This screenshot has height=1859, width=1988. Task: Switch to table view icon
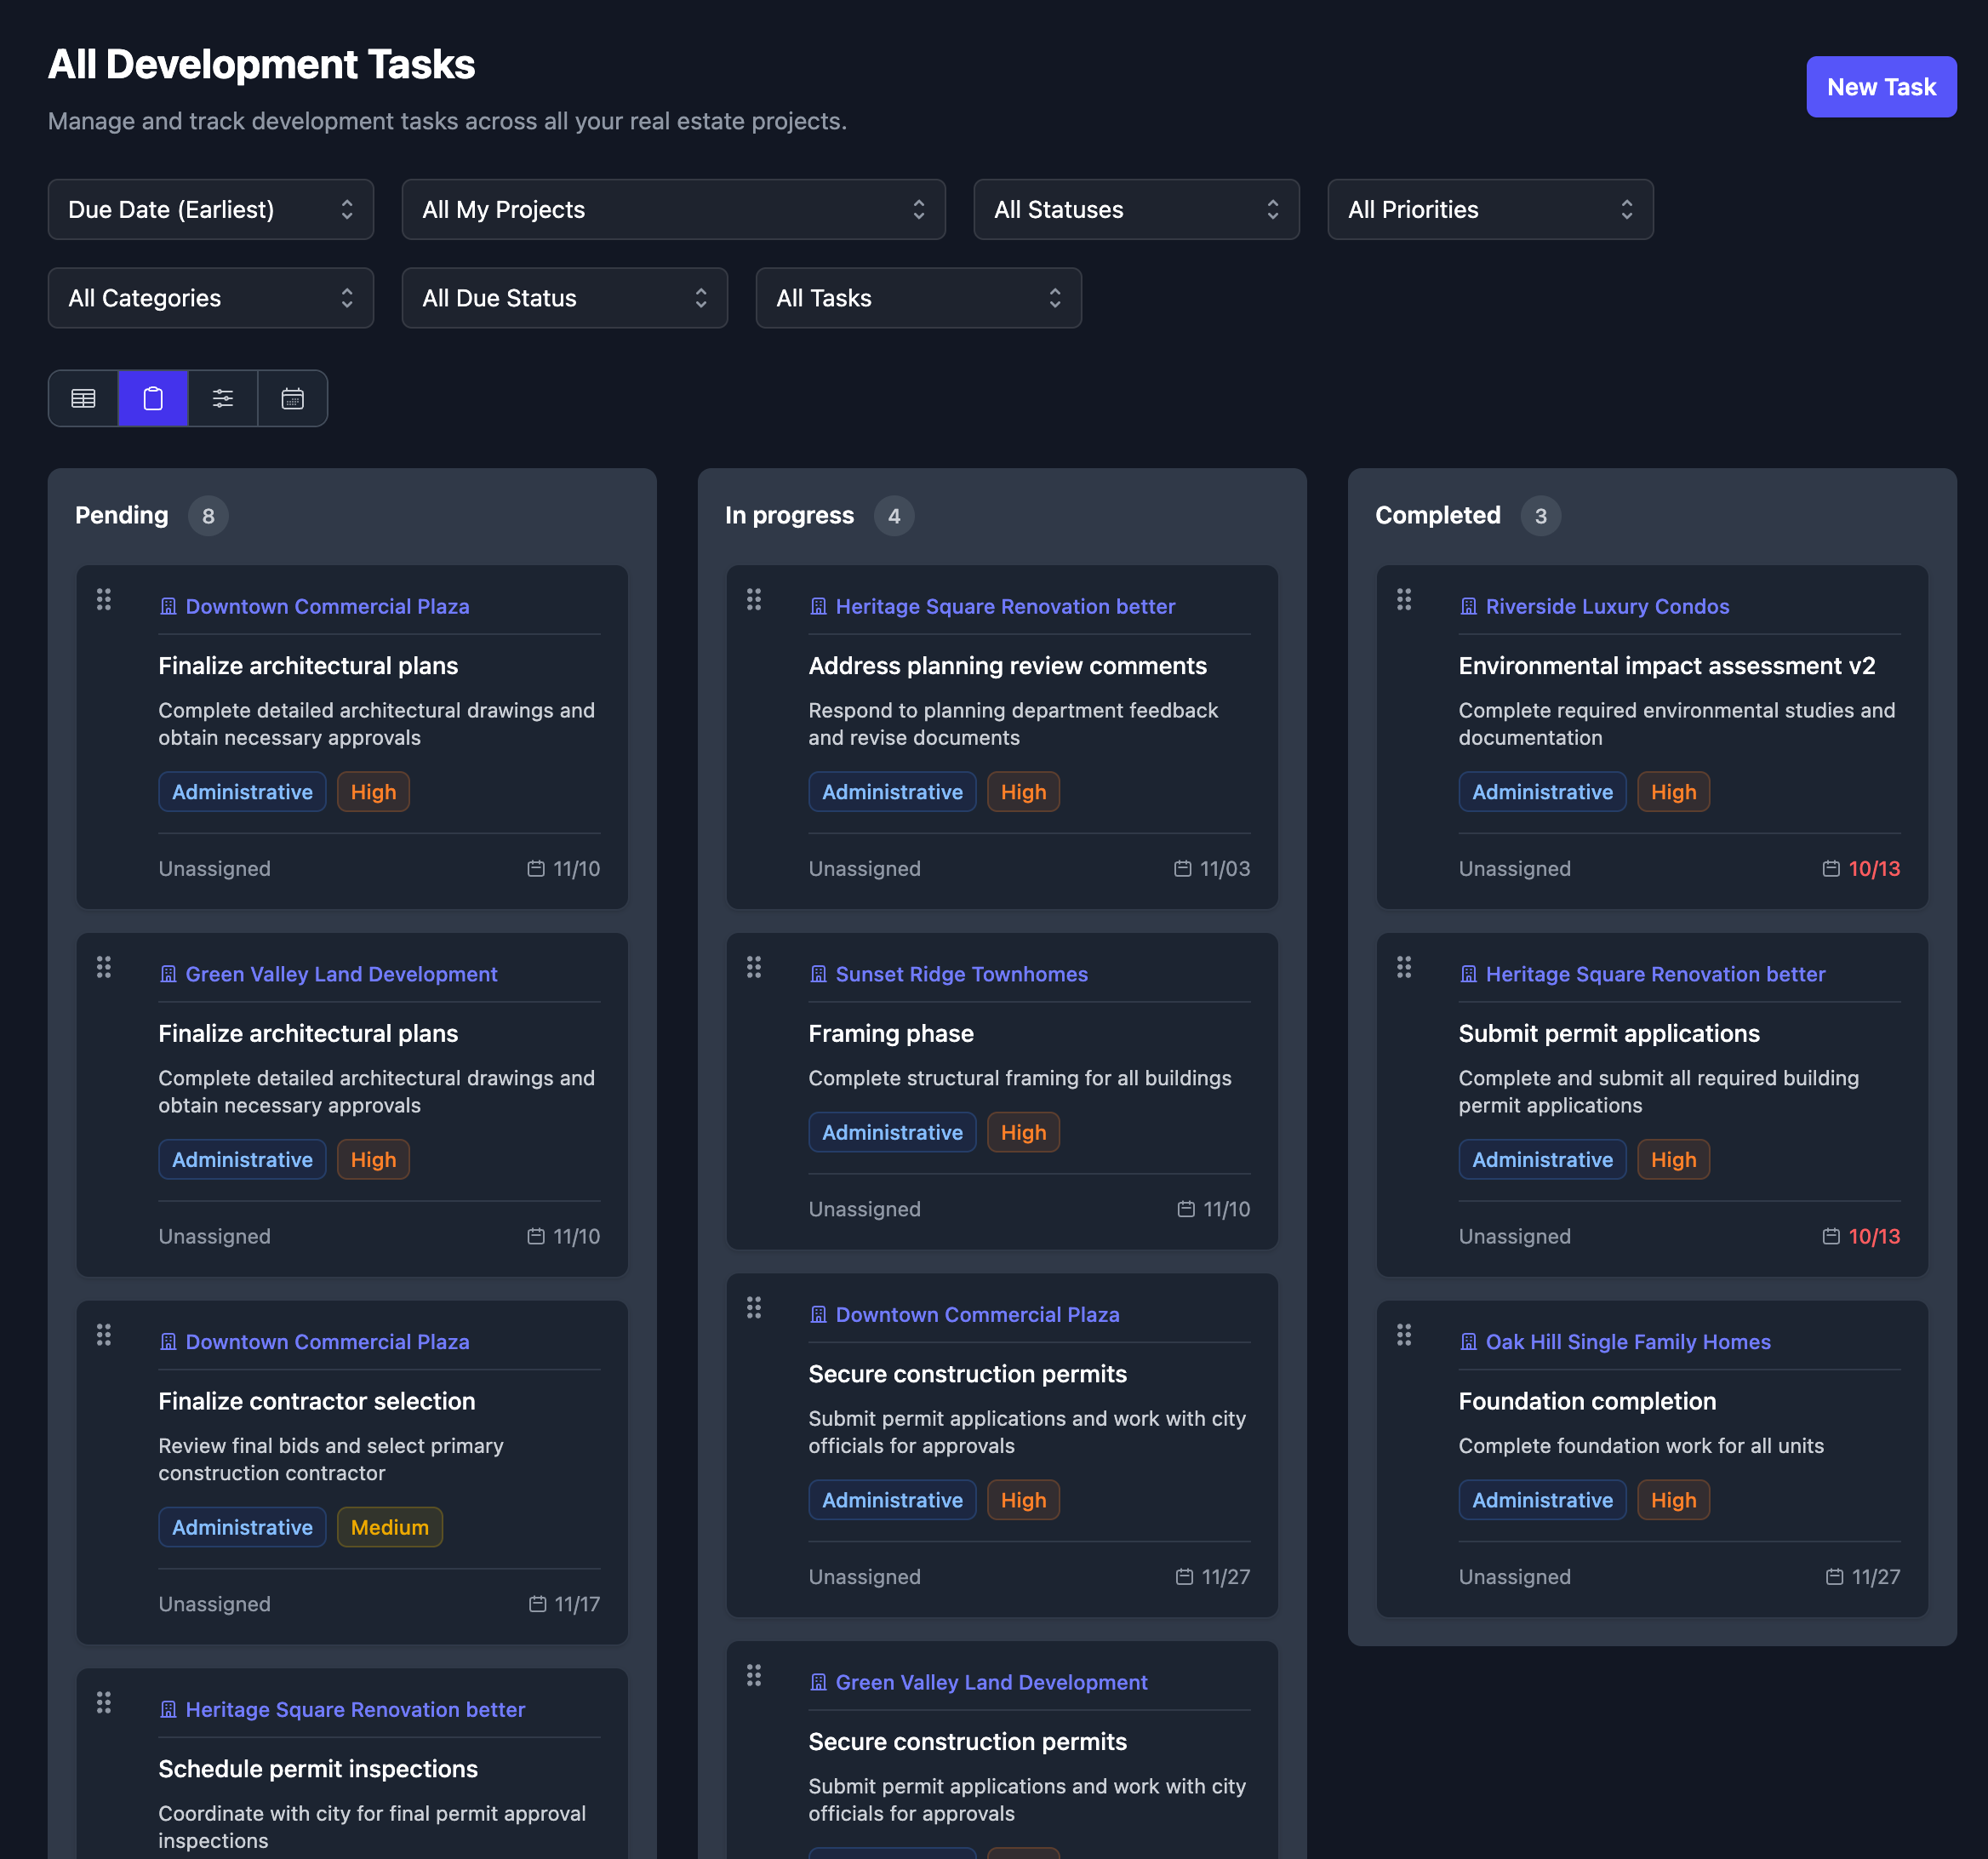point(83,398)
